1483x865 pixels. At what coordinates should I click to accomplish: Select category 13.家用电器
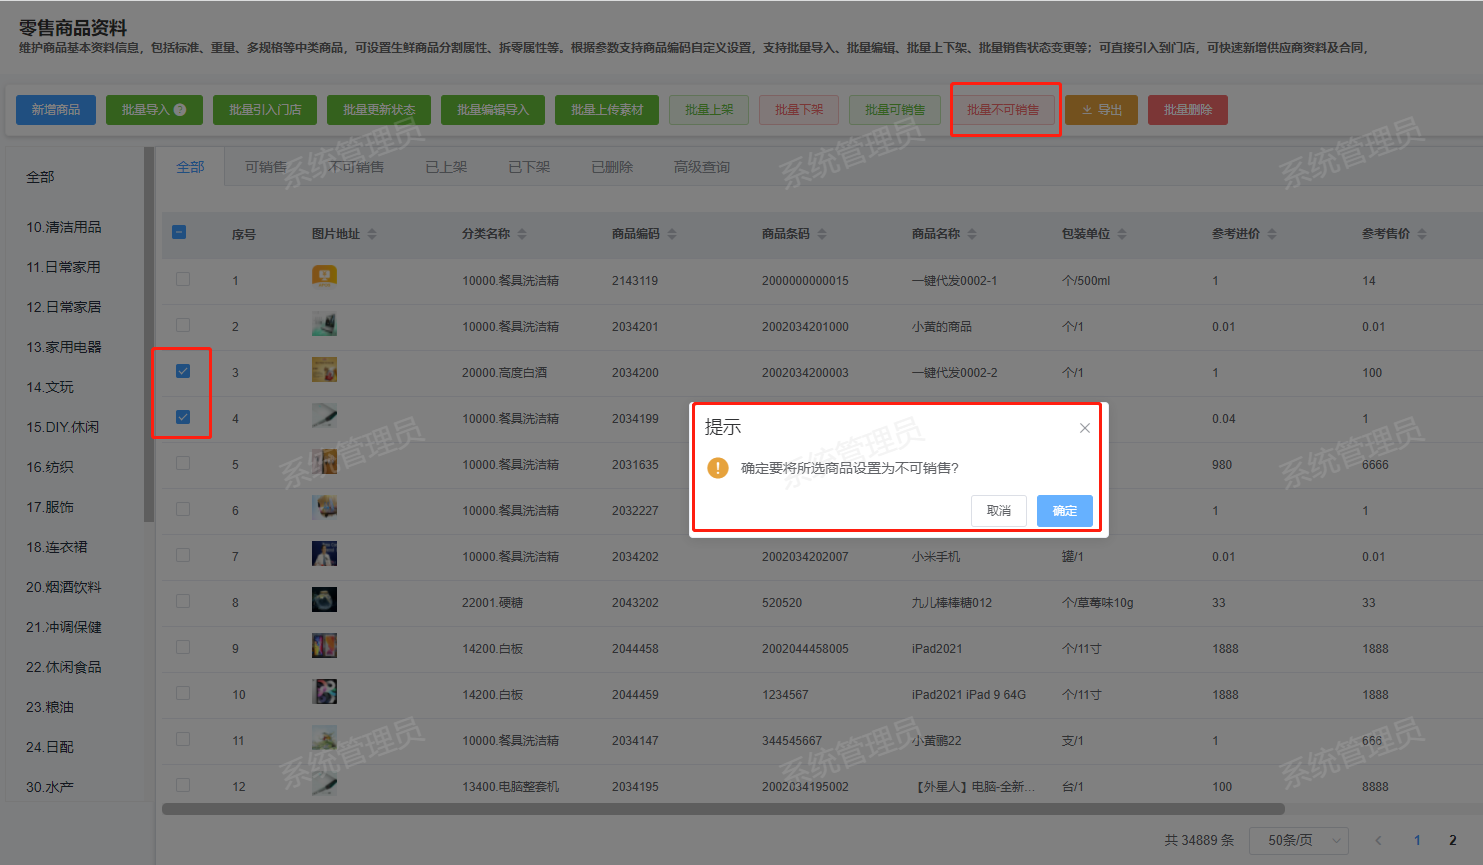64,347
